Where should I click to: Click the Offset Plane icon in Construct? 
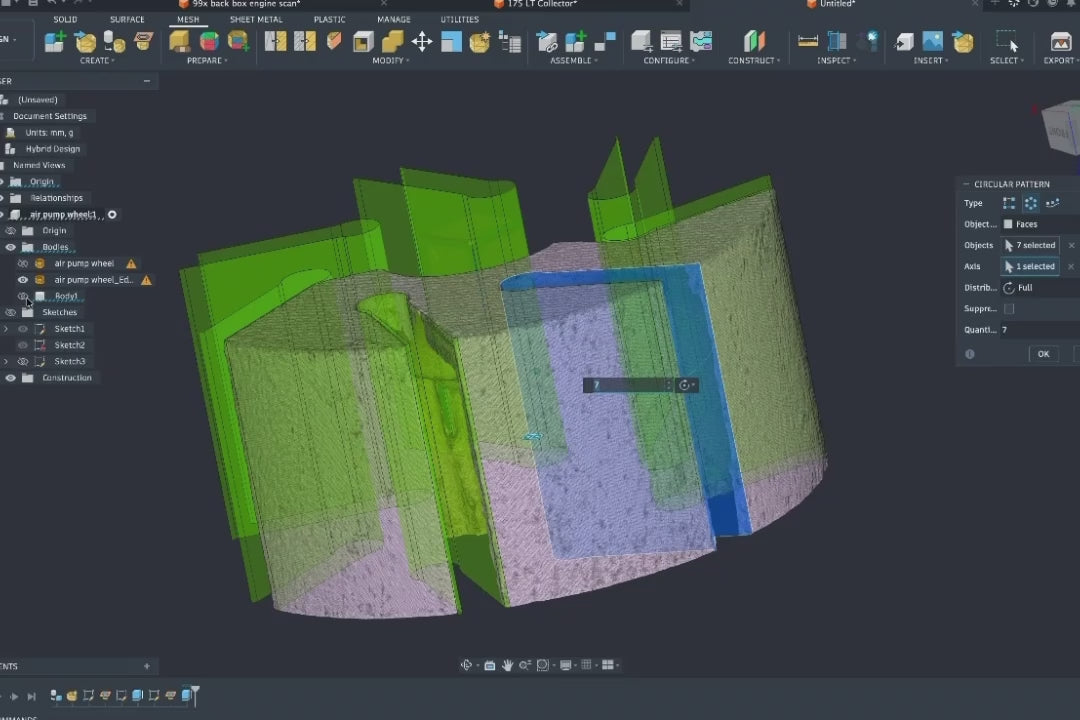click(754, 42)
